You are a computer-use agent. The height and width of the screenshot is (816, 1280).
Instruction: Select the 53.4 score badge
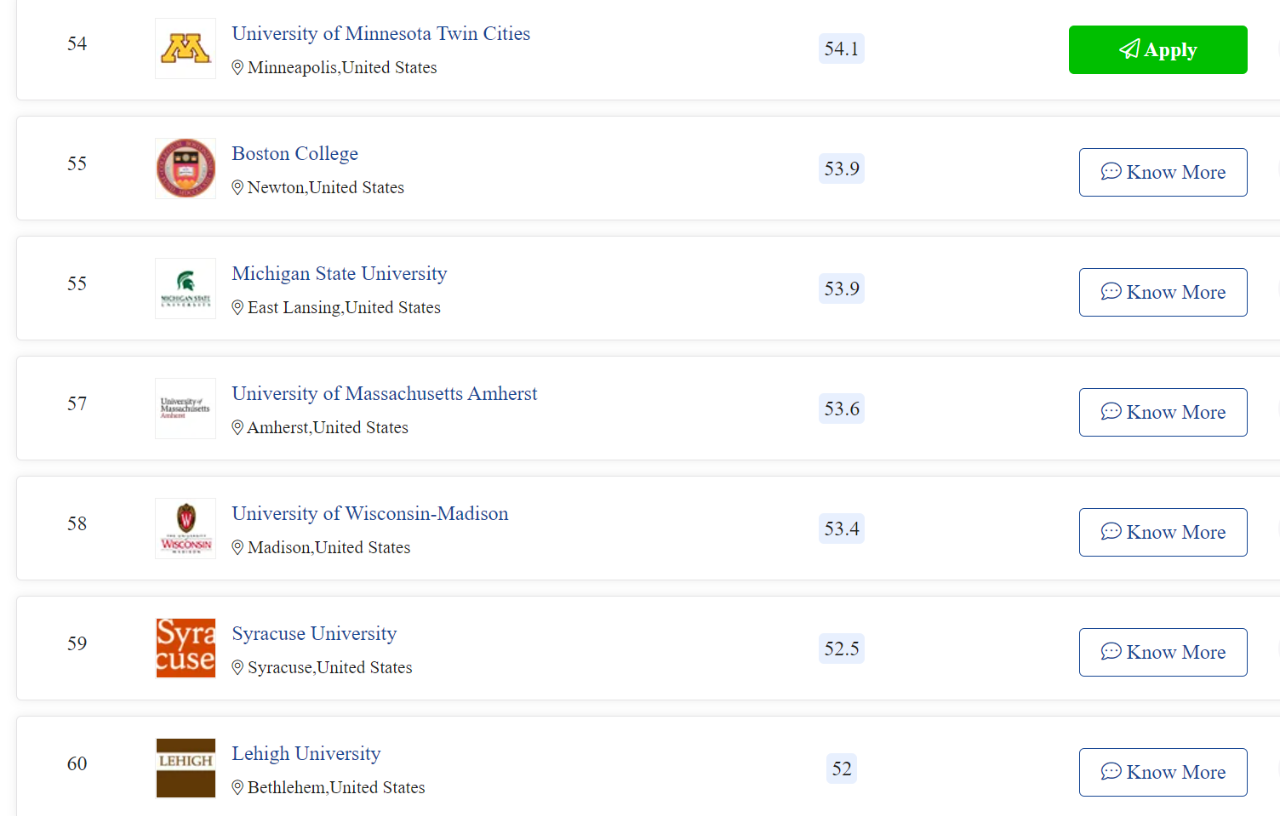click(841, 529)
